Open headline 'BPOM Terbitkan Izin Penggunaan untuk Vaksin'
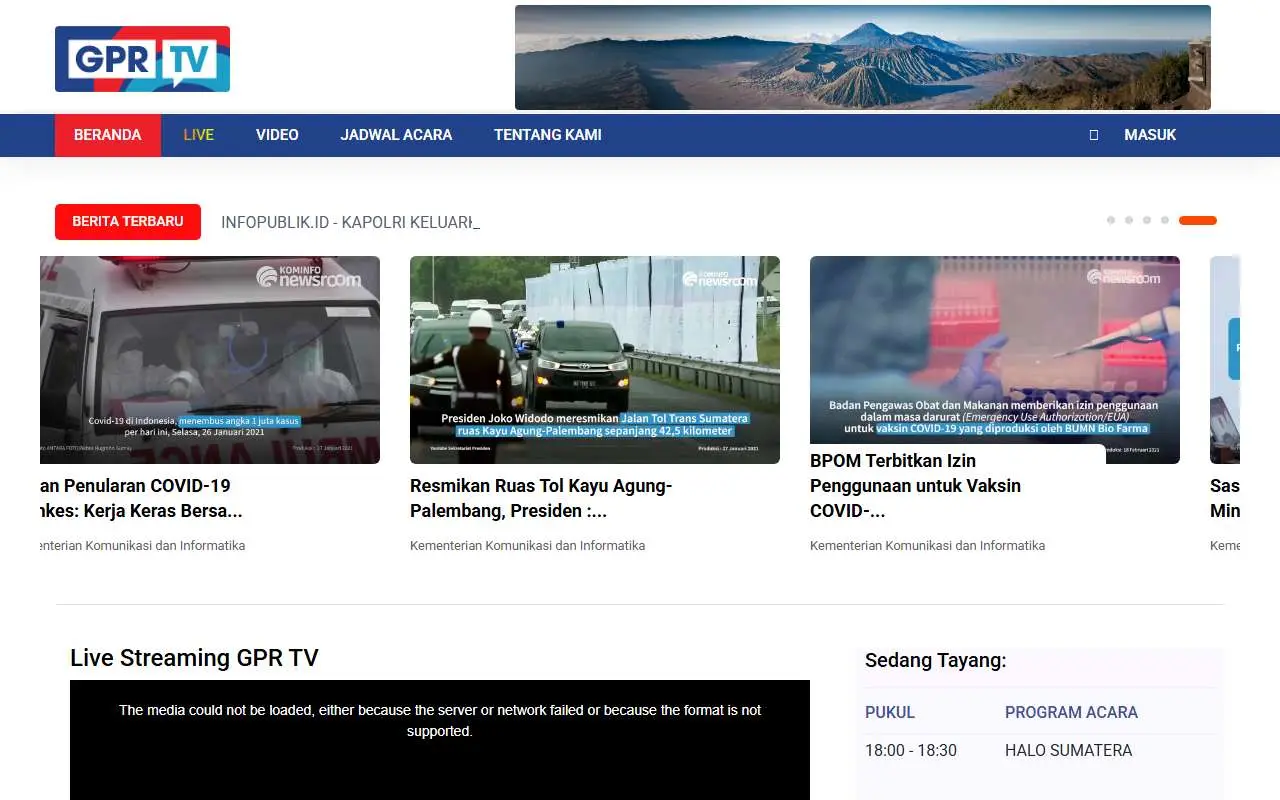1280x800 pixels. pyautogui.click(x=915, y=486)
